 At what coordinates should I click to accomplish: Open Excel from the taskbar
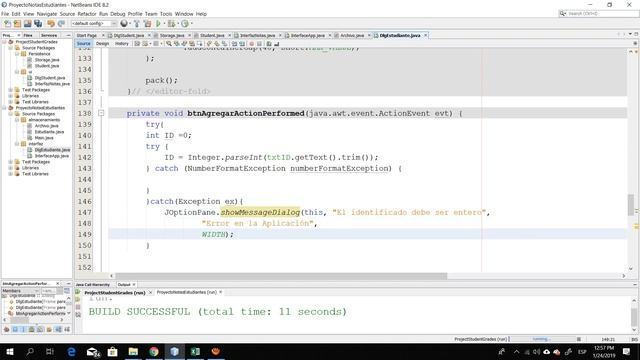pyautogui.click(x=195, y=351)
